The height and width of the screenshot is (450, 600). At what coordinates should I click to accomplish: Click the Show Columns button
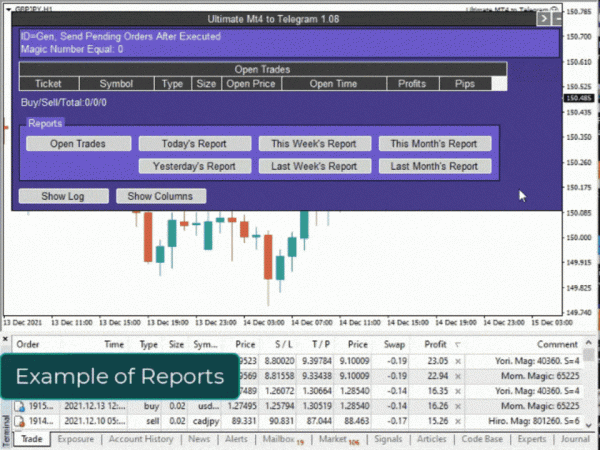tap(161, 196)
